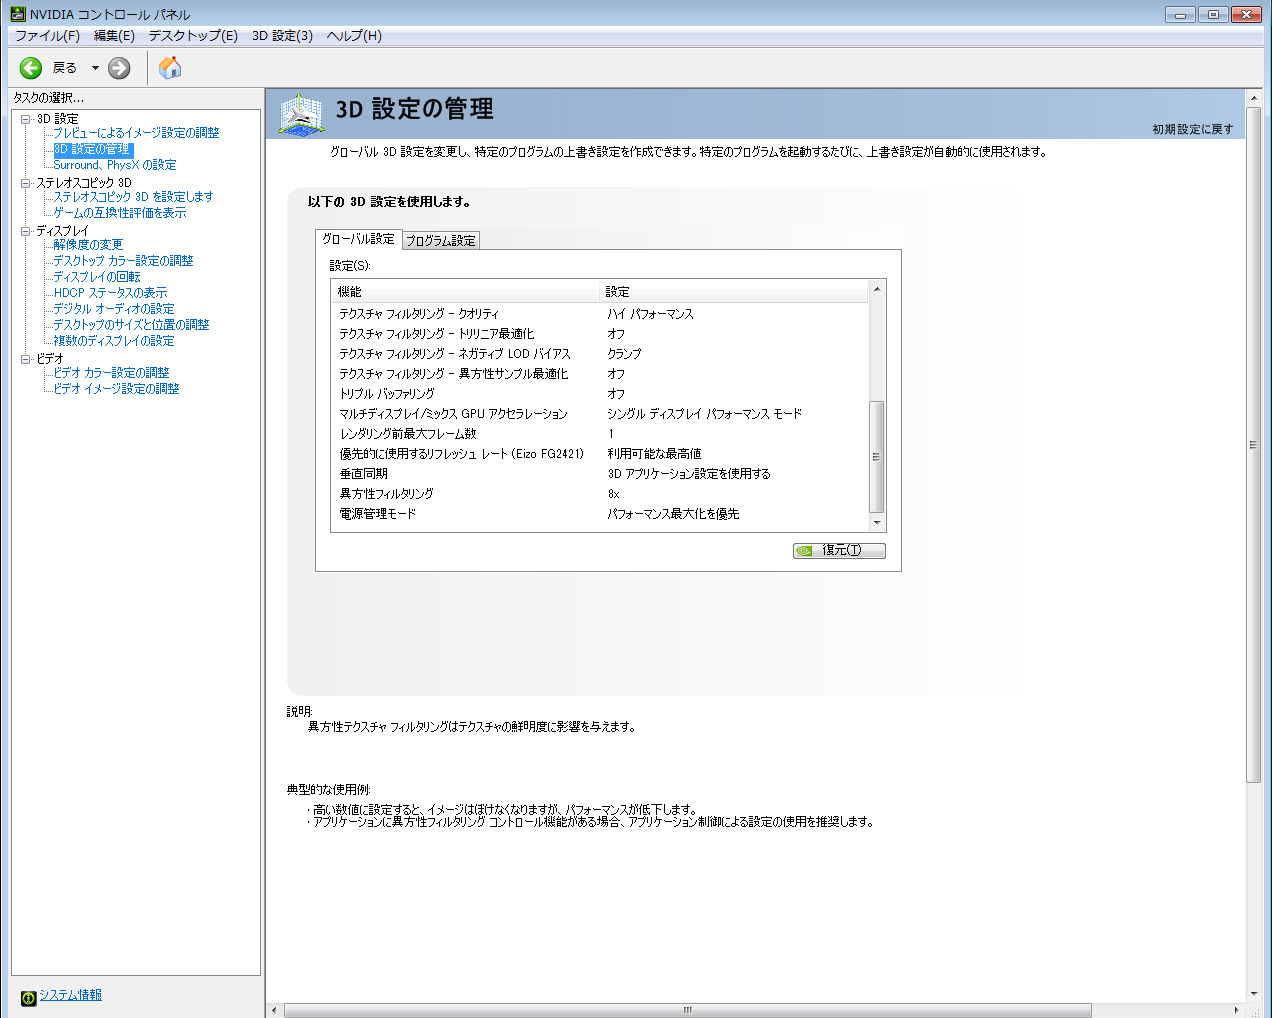Image resolution: width=1272 pixels, height=1018 pixels.
Task: Collapse the ディスプレイ tree node
Action: click(x=26, y=231)
